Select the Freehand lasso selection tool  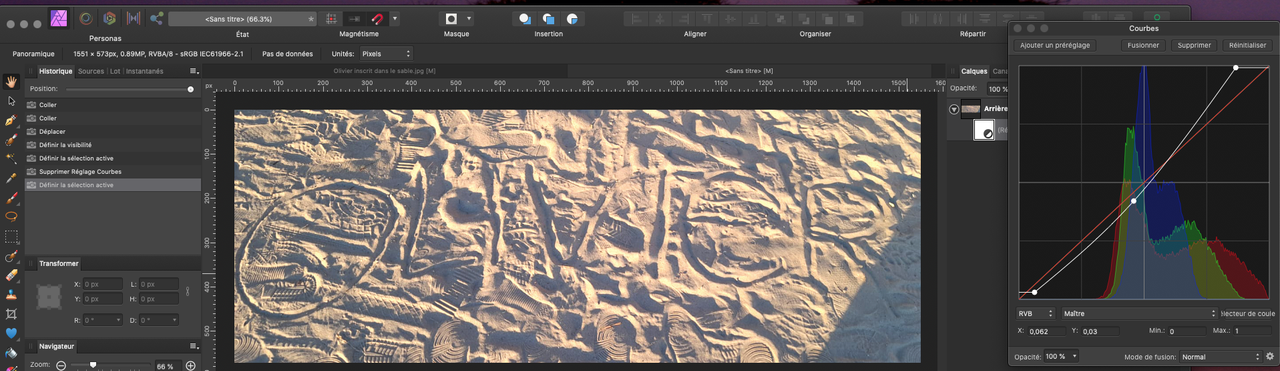coord(11,216)
